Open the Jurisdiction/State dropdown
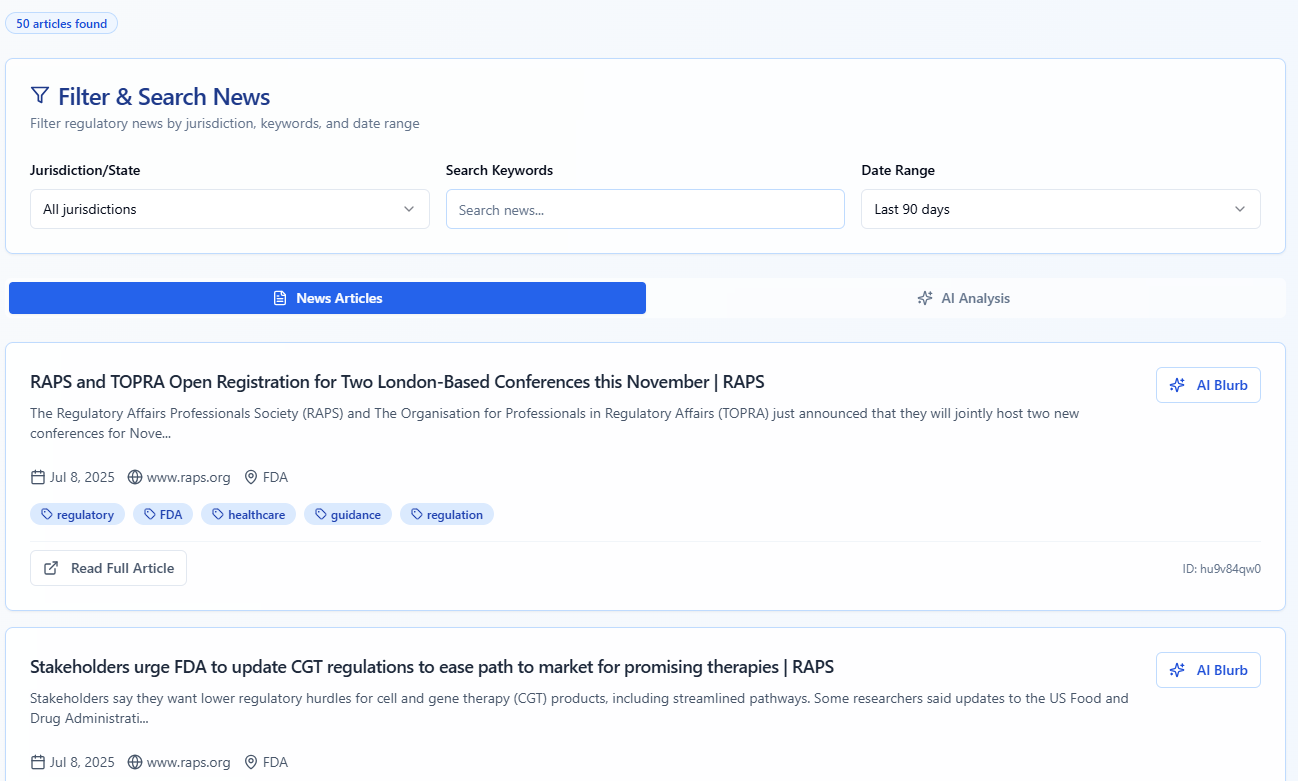1298x781 pixels. 229,209
